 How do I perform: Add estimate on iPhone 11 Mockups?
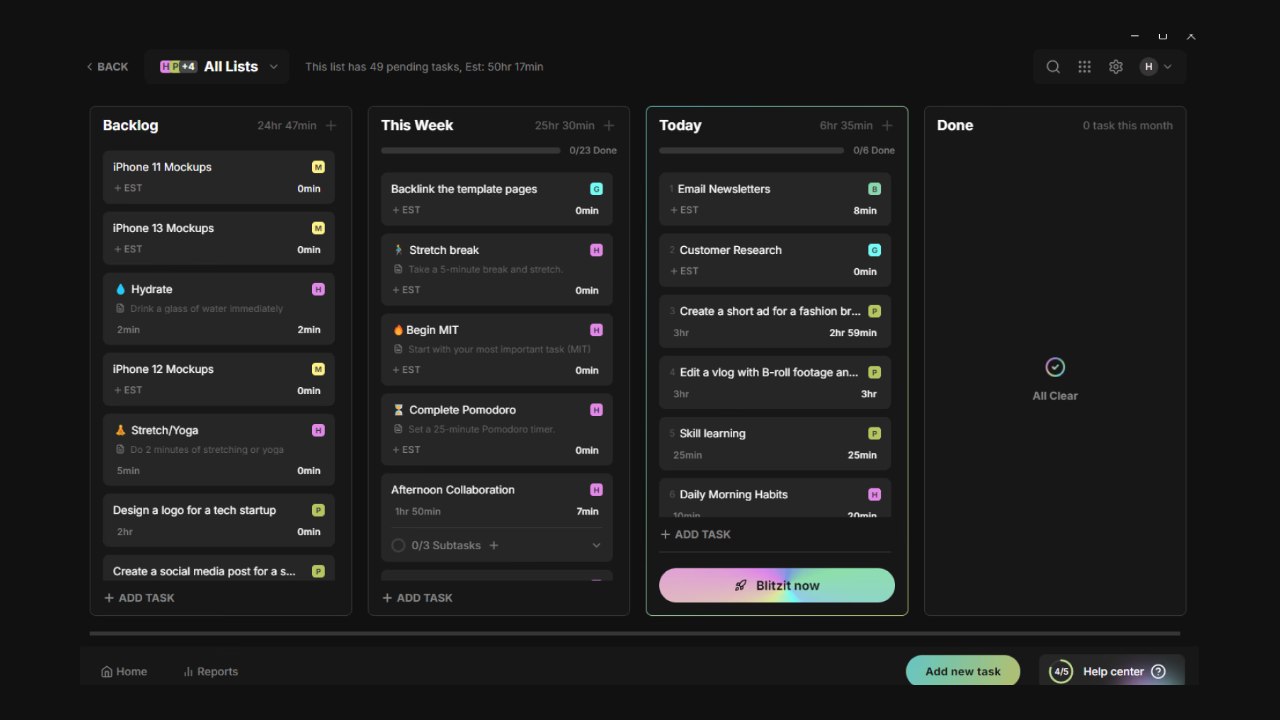coord(128,188)
